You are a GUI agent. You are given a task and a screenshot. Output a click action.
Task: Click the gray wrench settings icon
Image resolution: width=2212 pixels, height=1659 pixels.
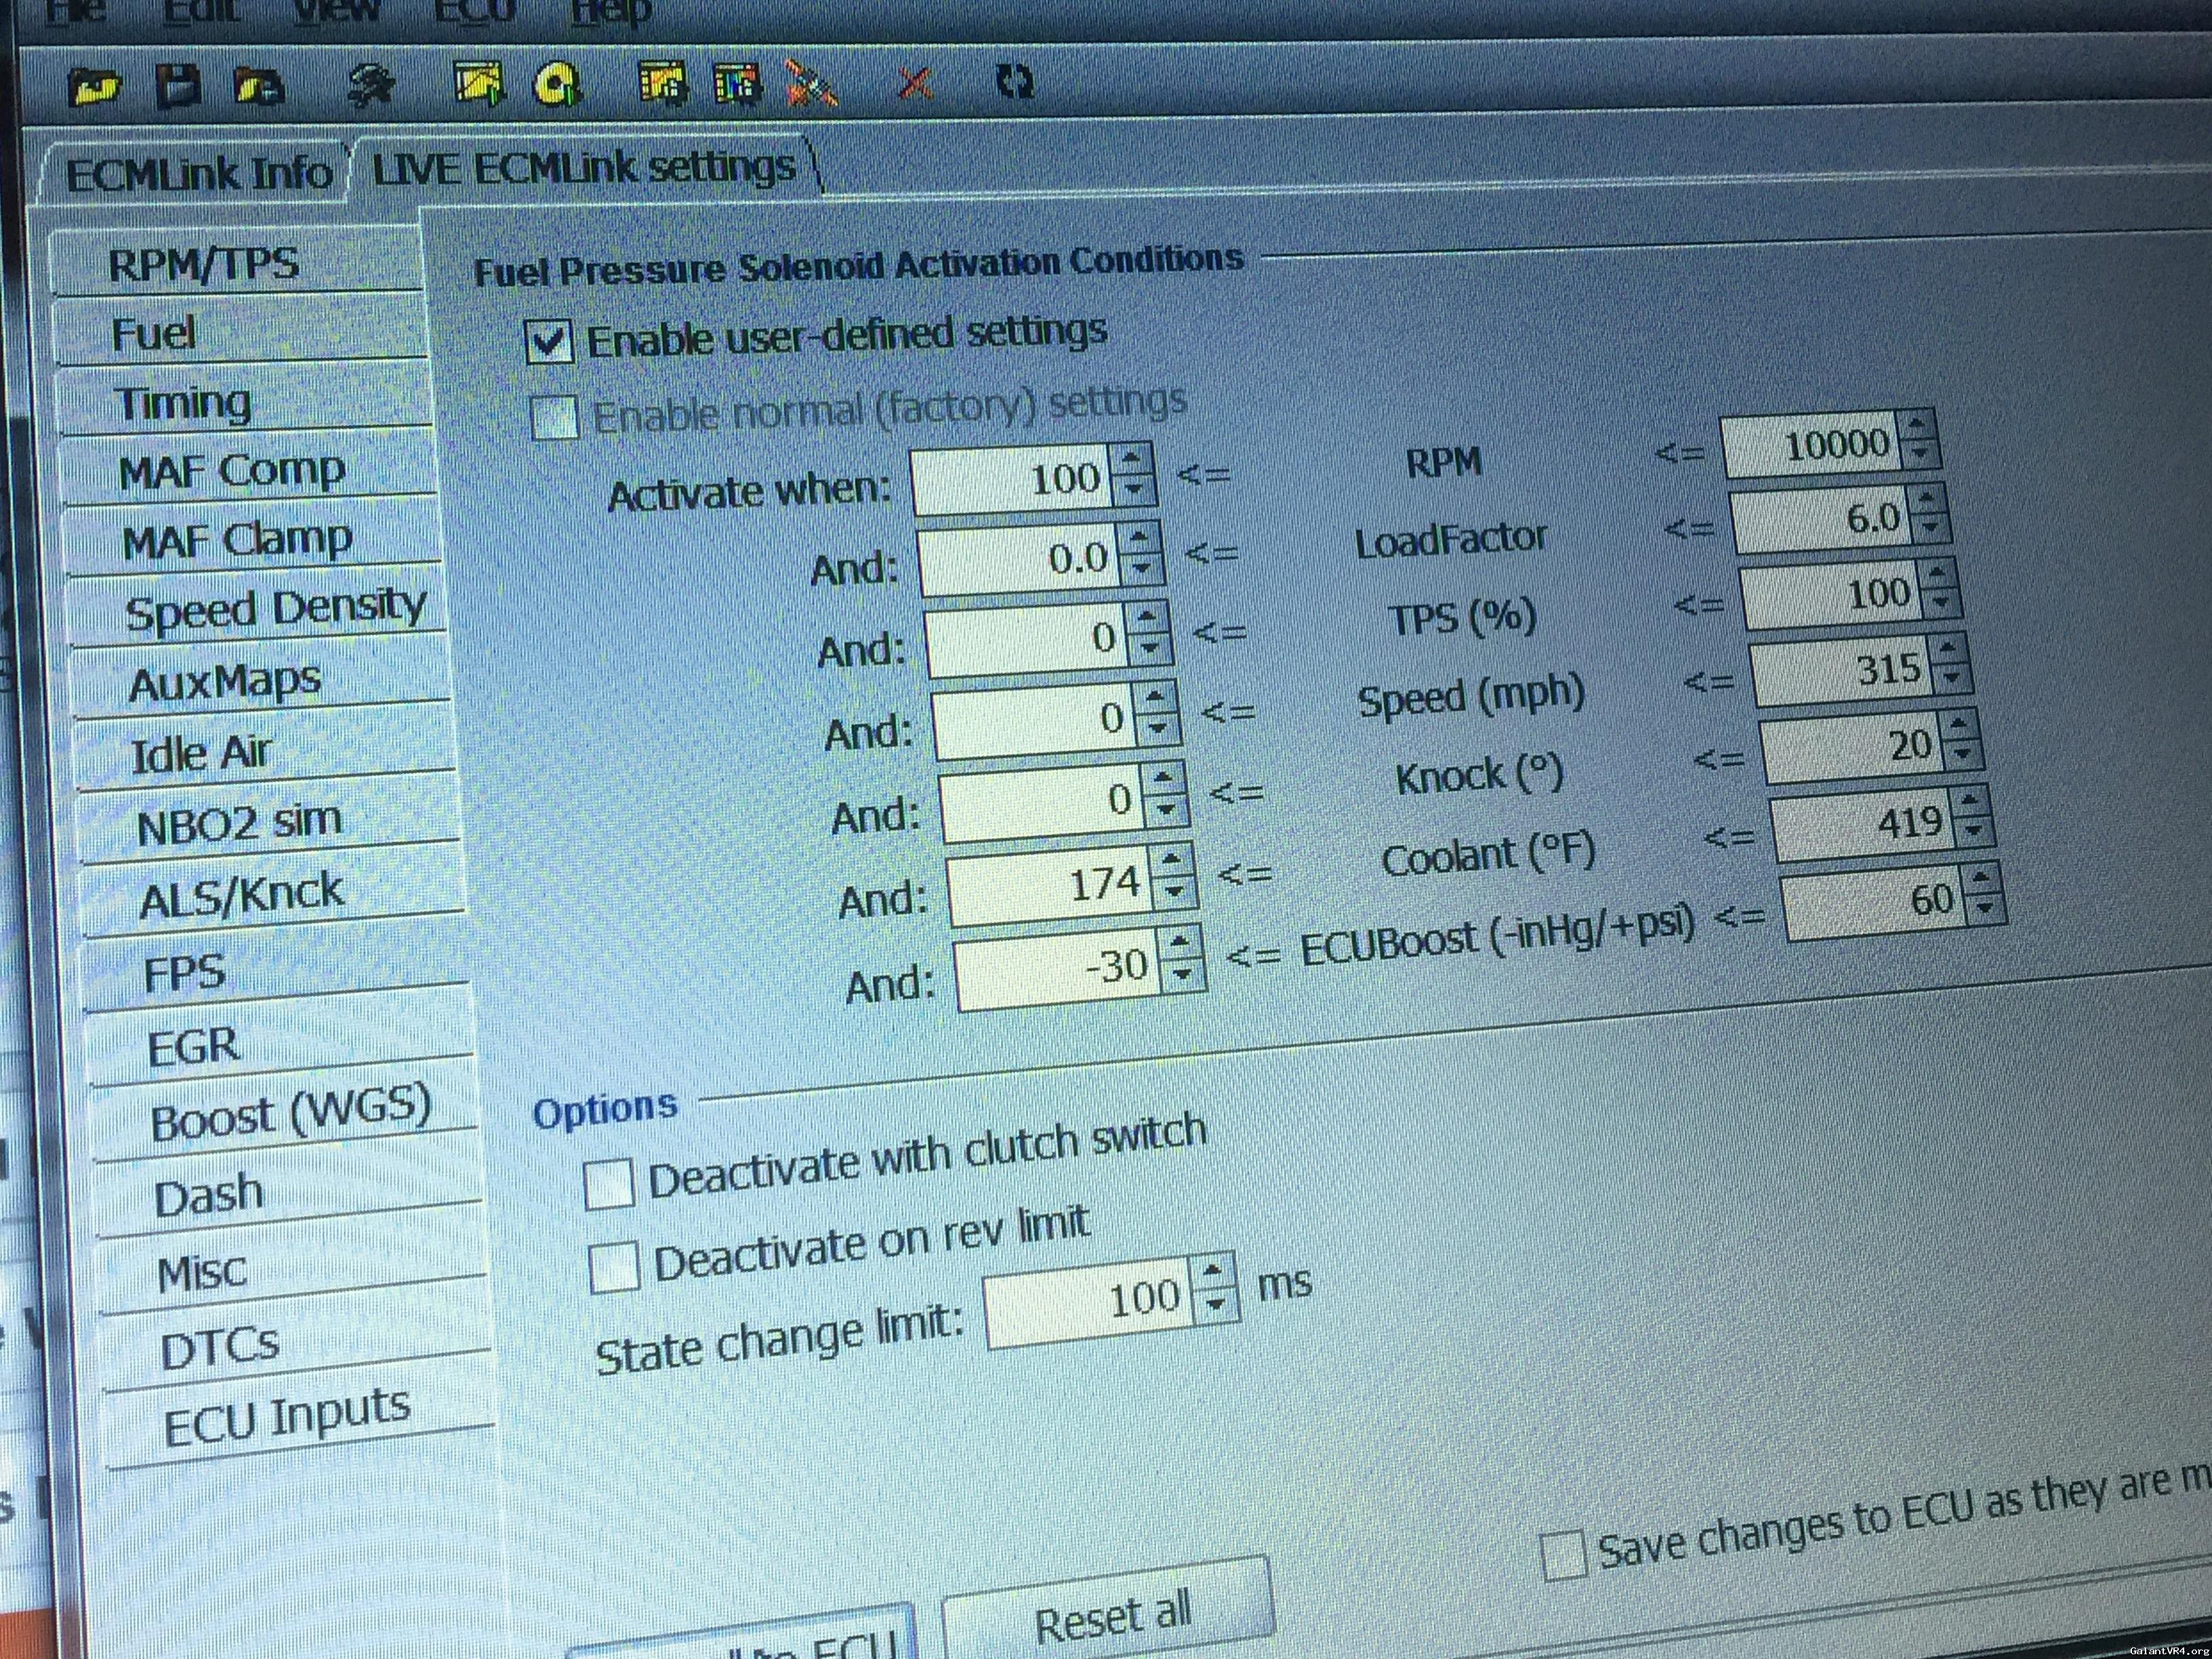click(370, 85)
